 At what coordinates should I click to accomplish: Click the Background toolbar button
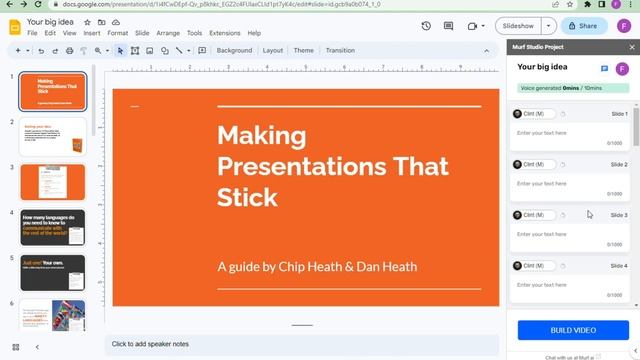(x=234, y=51)
